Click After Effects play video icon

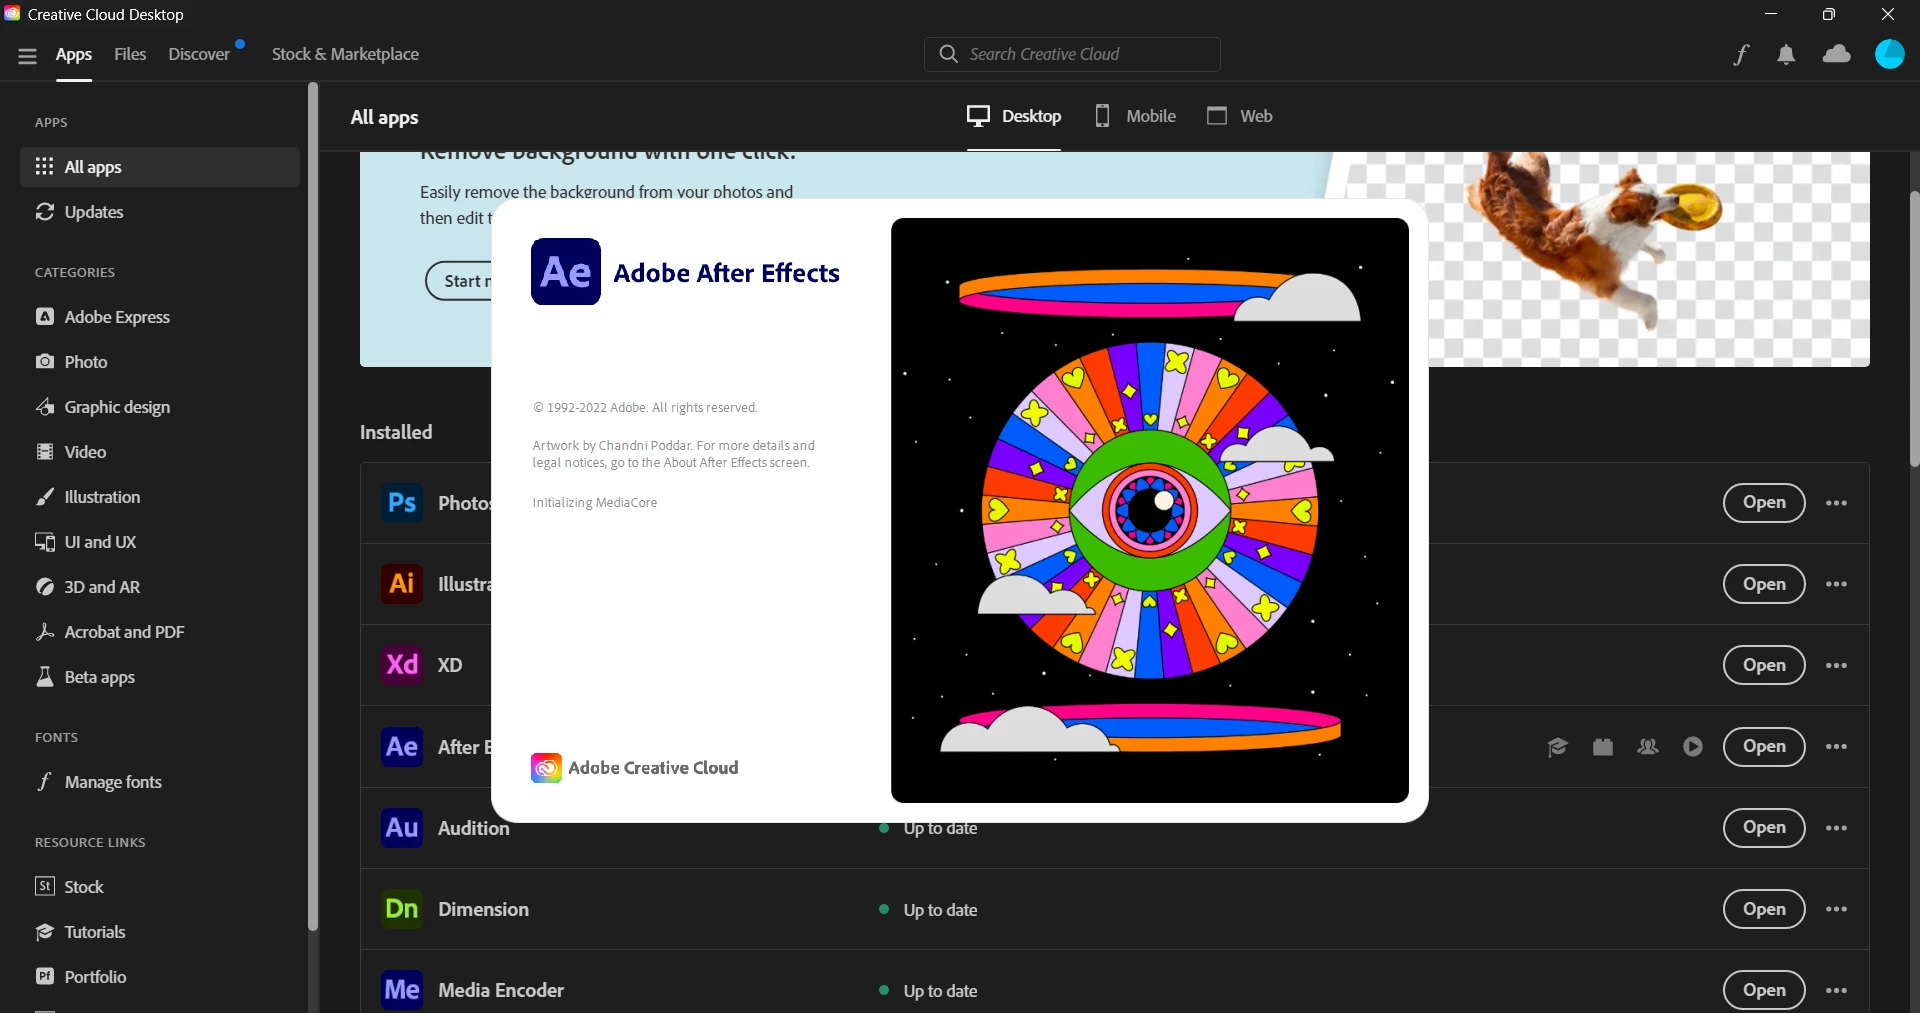point(1693,747)
